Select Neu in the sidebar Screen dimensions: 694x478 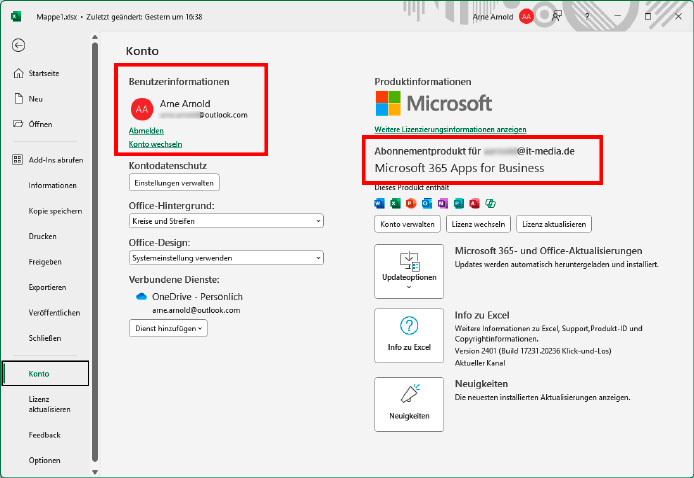[36, 99]
